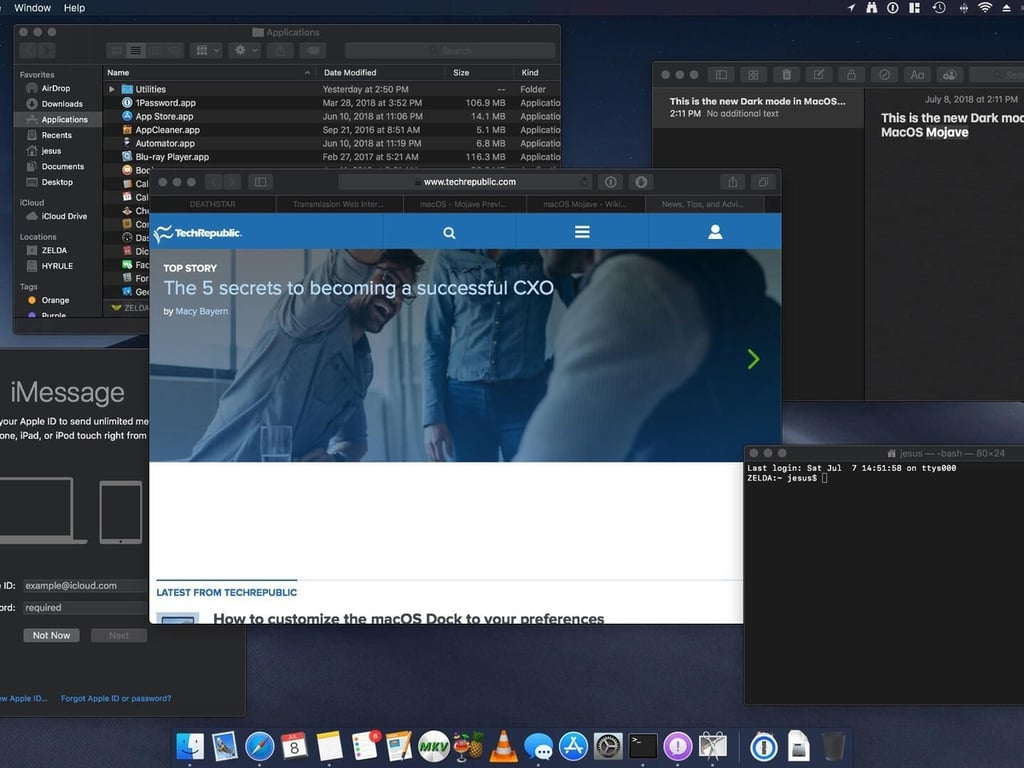Select Blu-ray Player.app row in Finder
The height and width of the screenshot is (768, 1024).
[x=332, y=157]
